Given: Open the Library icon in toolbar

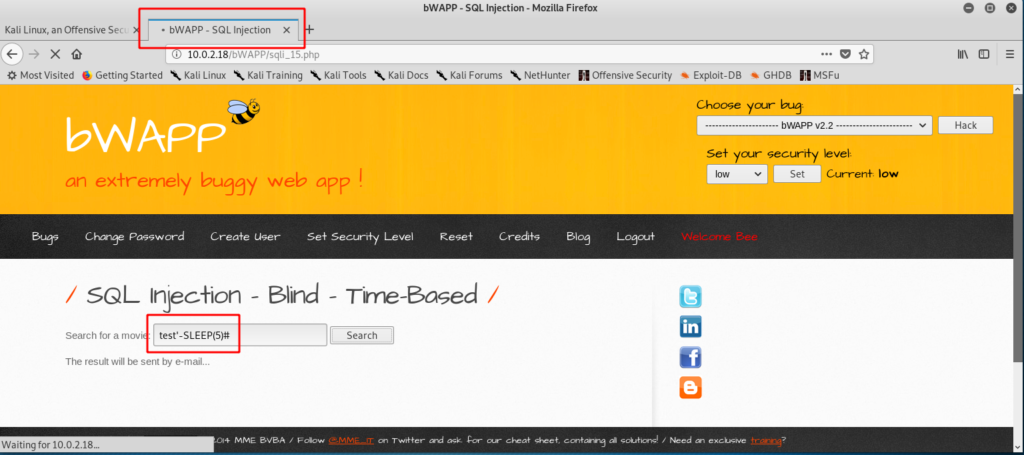Looking at the screenshot, I should point(963,54).
